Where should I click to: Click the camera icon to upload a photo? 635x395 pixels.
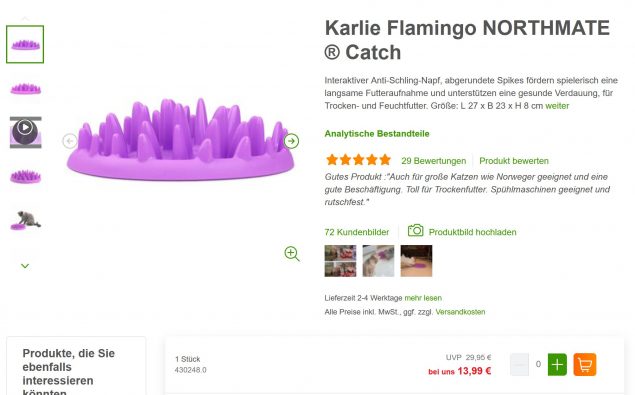point(415,231)
